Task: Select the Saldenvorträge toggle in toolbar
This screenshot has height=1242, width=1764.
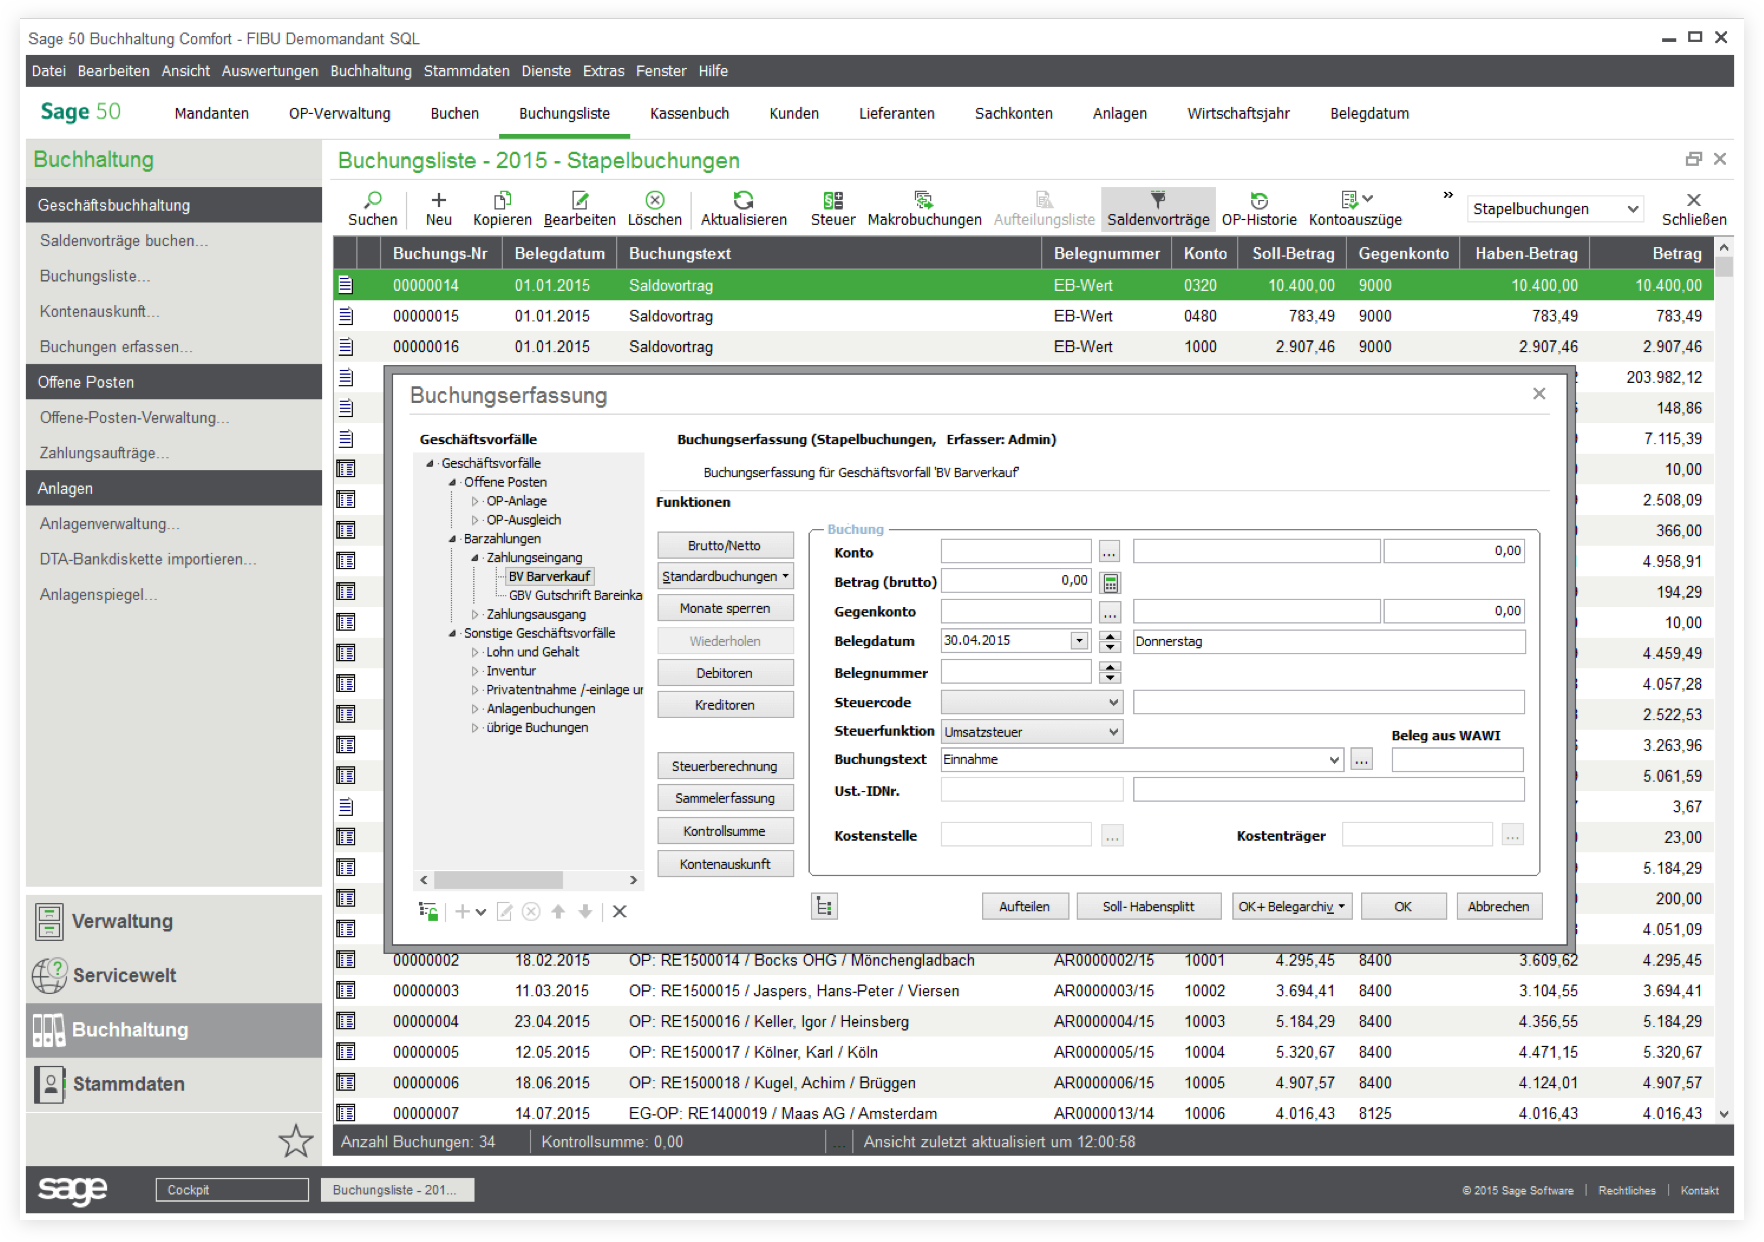Action: [1158, 208]
